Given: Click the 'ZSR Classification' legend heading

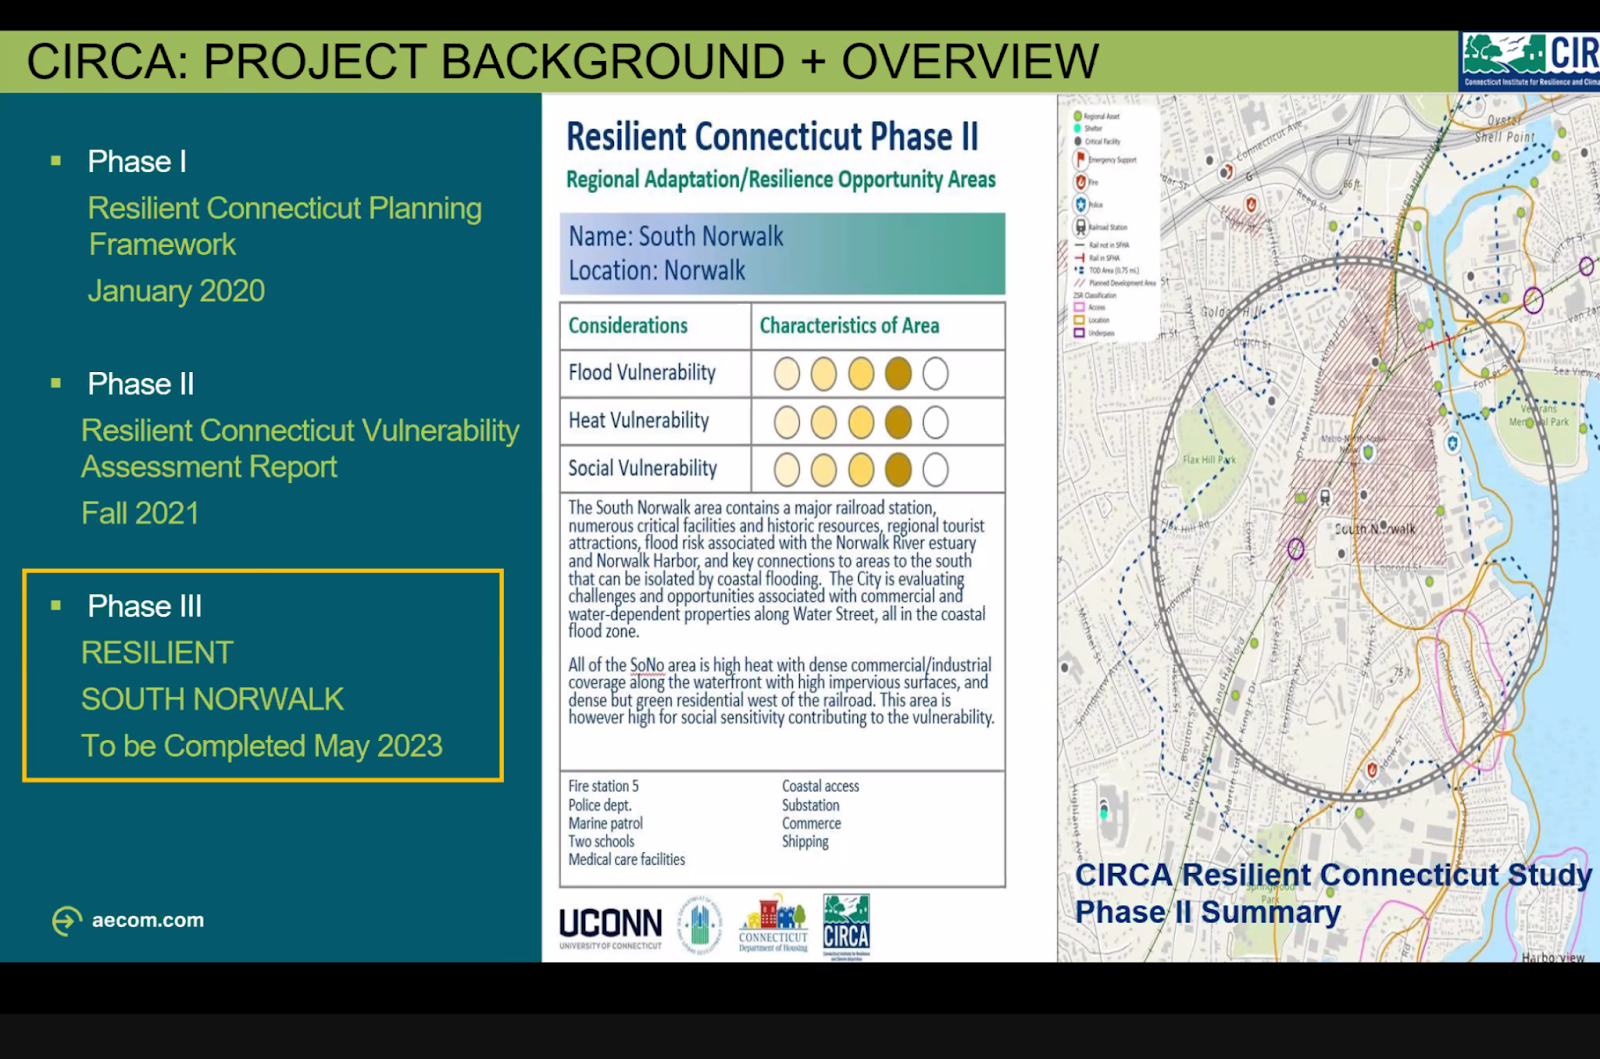Looking at the screenshot, I should [1094, 295].
